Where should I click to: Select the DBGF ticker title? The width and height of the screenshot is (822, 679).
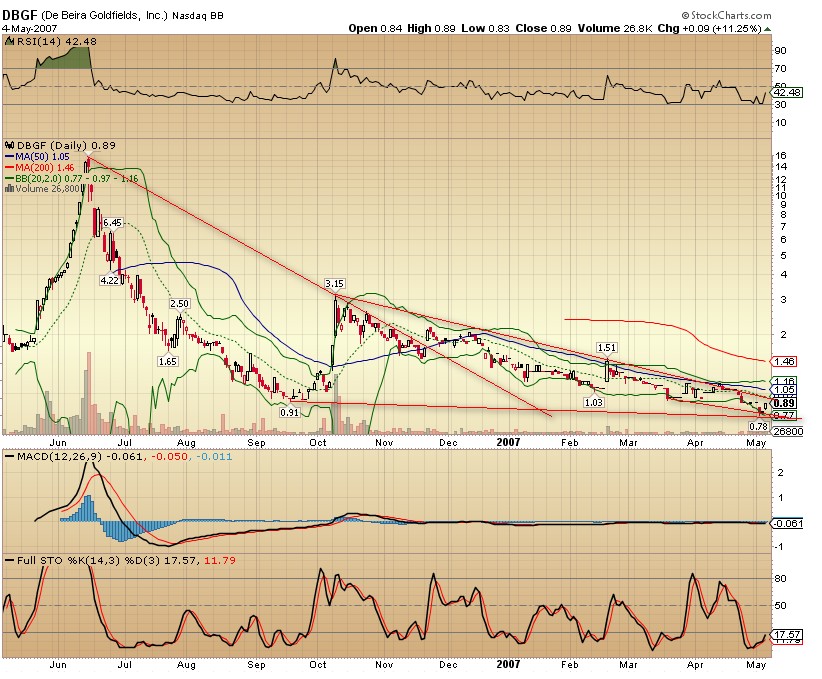(19, 15)
